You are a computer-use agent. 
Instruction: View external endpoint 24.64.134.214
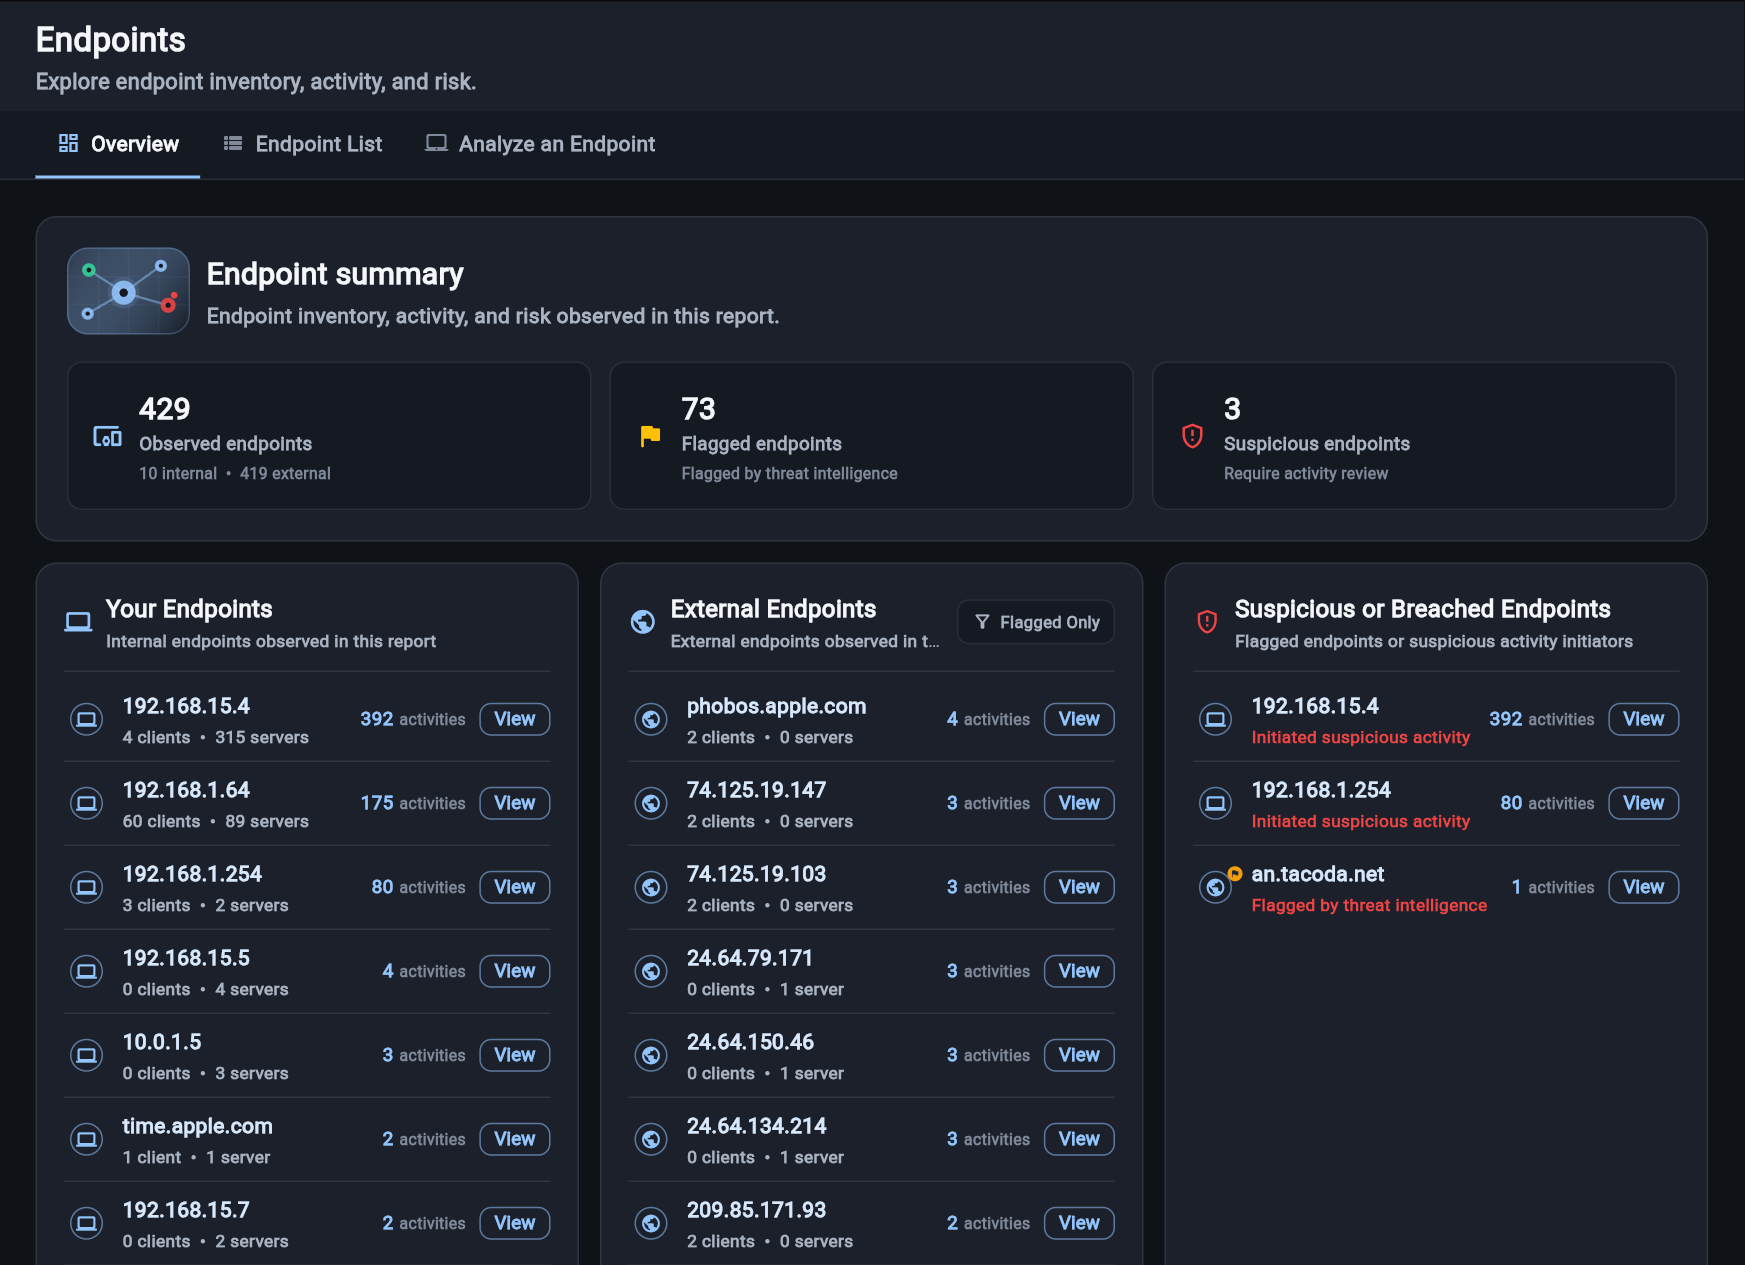click(x=1079, y=1139)
